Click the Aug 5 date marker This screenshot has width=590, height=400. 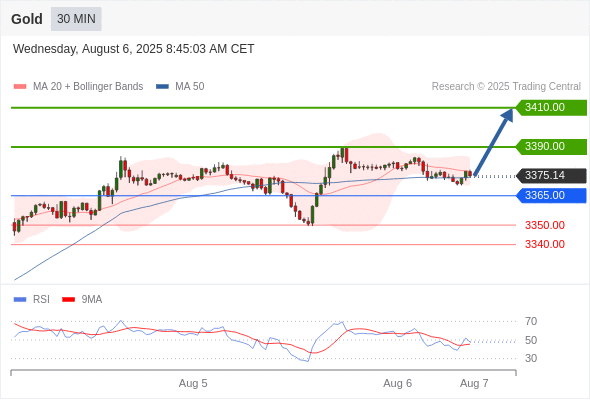pos(193,383)
